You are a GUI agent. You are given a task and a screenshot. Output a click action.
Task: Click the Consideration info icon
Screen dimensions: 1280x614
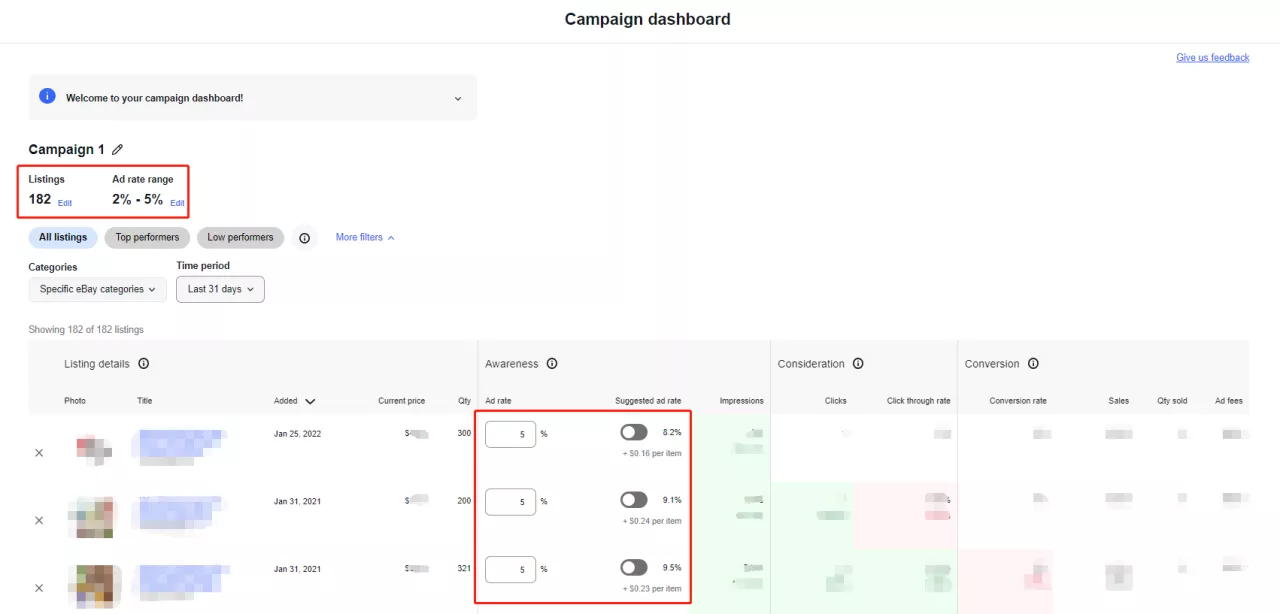coord(858,364)
